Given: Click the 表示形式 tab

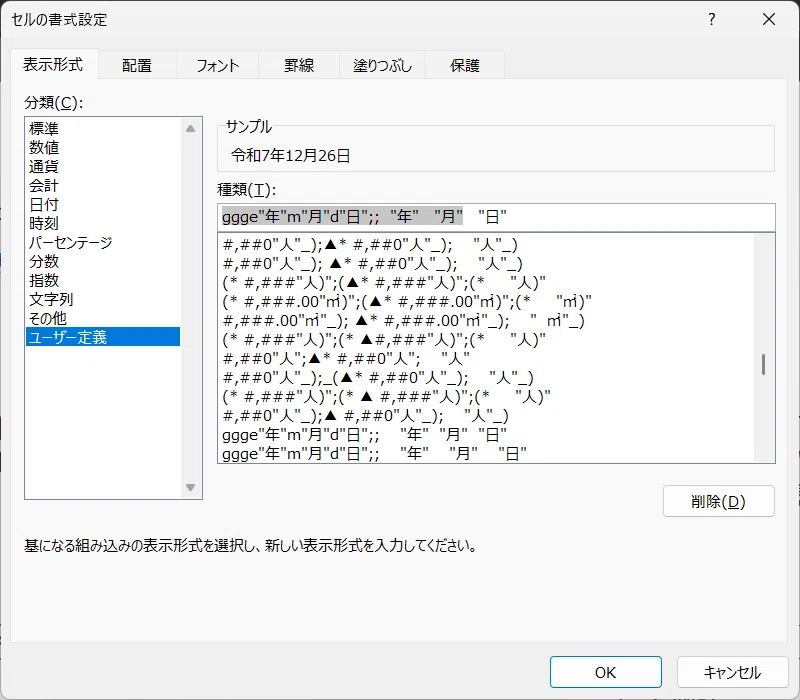Looking at the screenshot, I should (x=53, y=64).
